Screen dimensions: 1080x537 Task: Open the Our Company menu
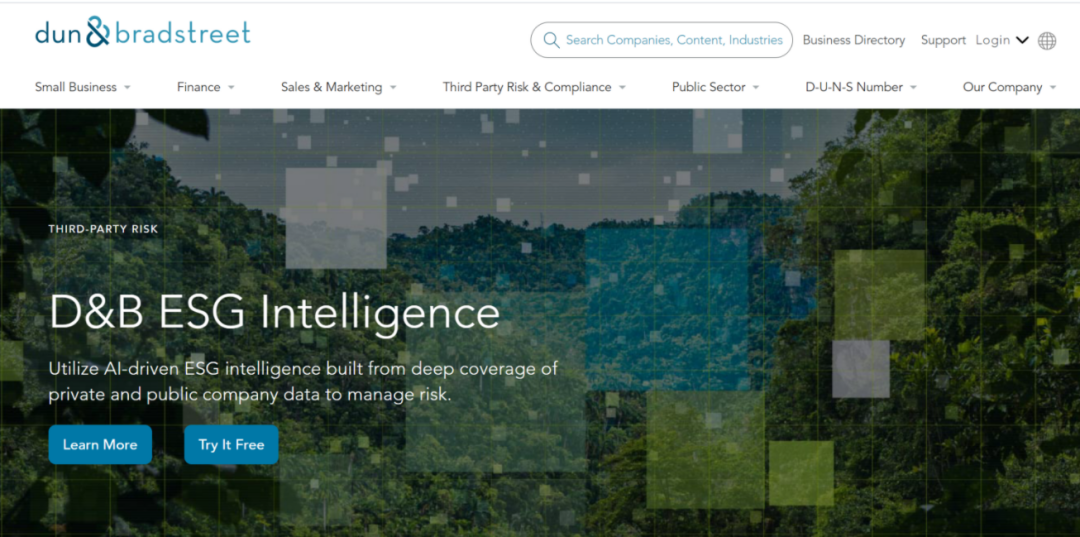tap(1002, 87)
